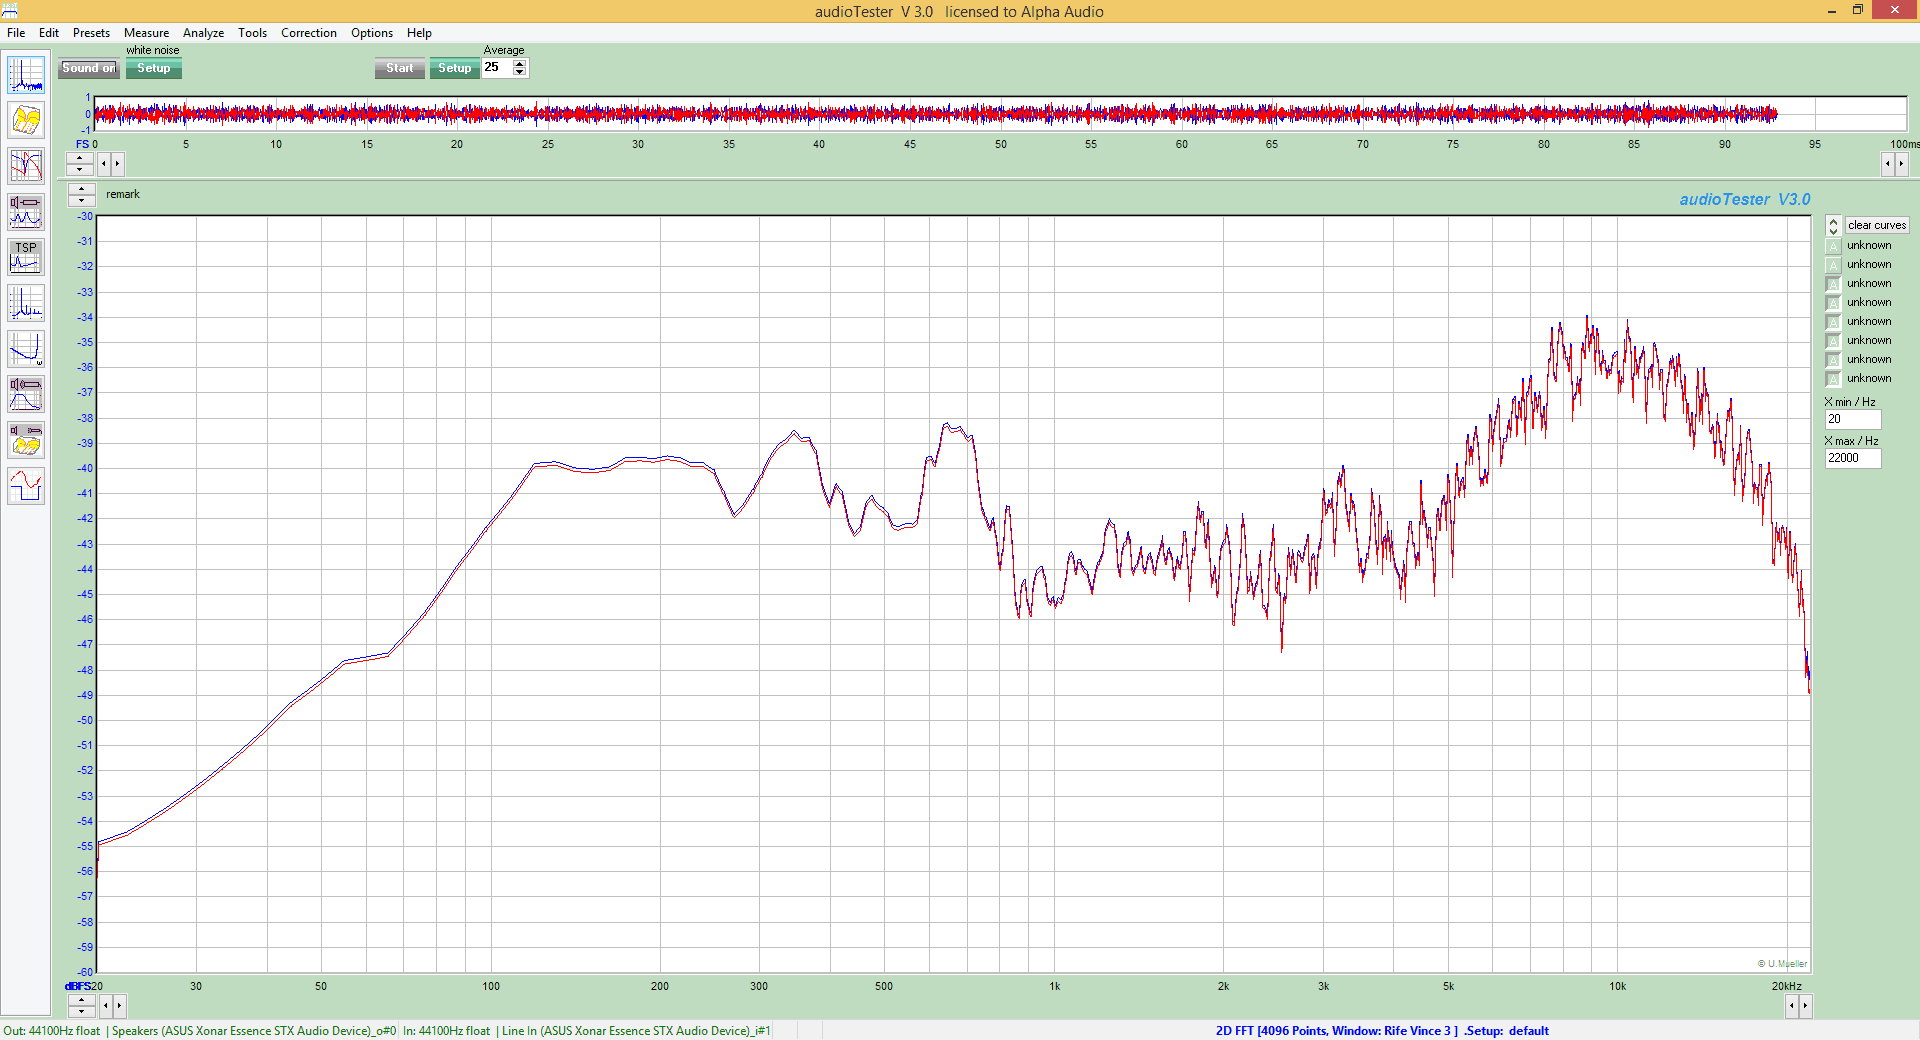The image size is (1920, 1040).
Task: Shift waveform time axis left at its start
Action: pyautogui.click(x=103, y=163)
